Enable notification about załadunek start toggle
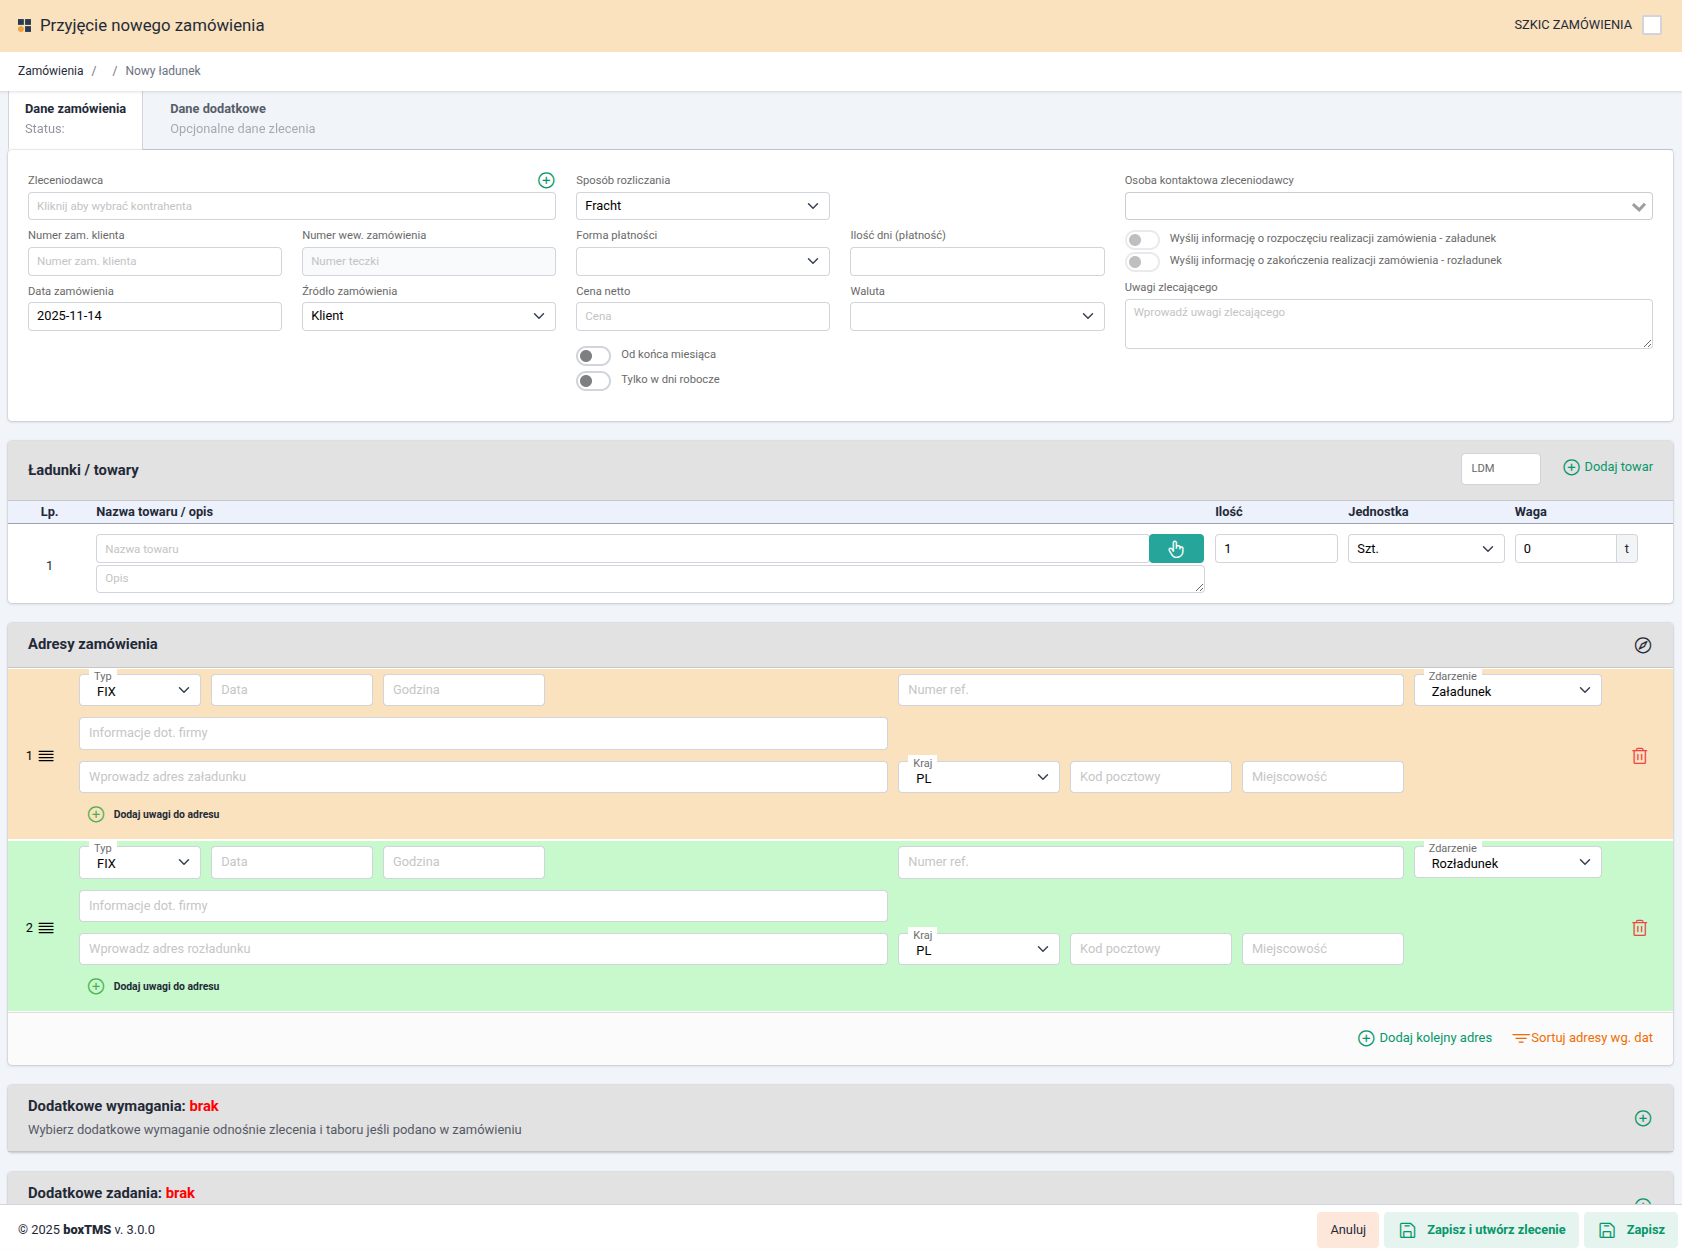 tap(1142, 240)
